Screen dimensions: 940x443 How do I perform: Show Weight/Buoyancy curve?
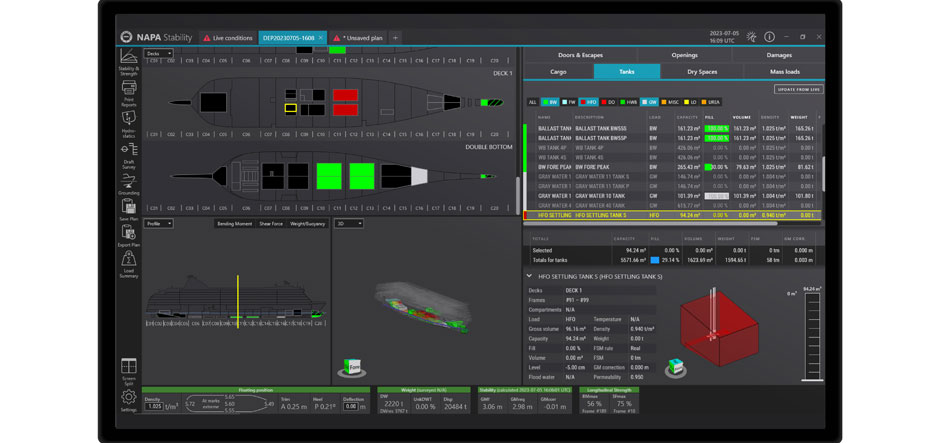[x=308, y=224]
